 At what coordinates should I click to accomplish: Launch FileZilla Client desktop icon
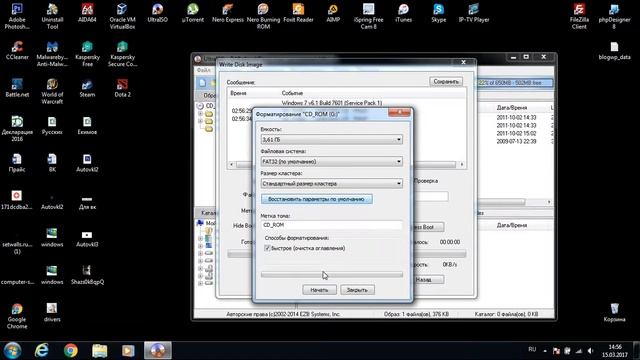(579, 16)
